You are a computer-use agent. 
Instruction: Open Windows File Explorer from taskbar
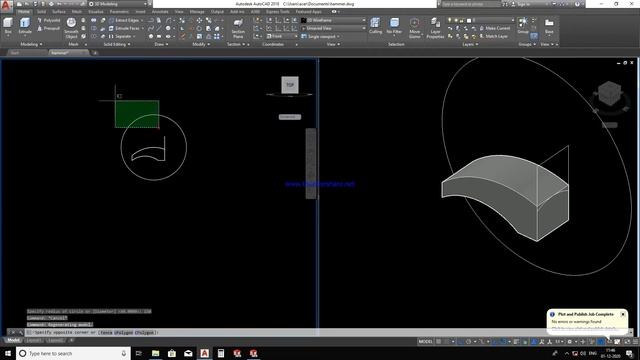click(156, 353)
